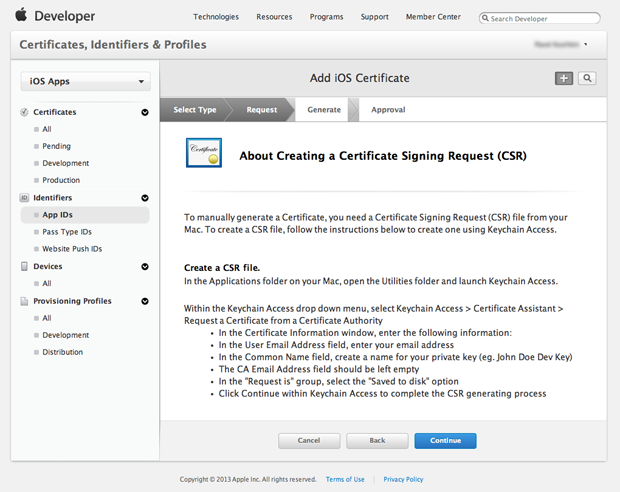620x492 pixels.
Task: Click the Provisioning Profiles document icon
Action: click(24, 301)
